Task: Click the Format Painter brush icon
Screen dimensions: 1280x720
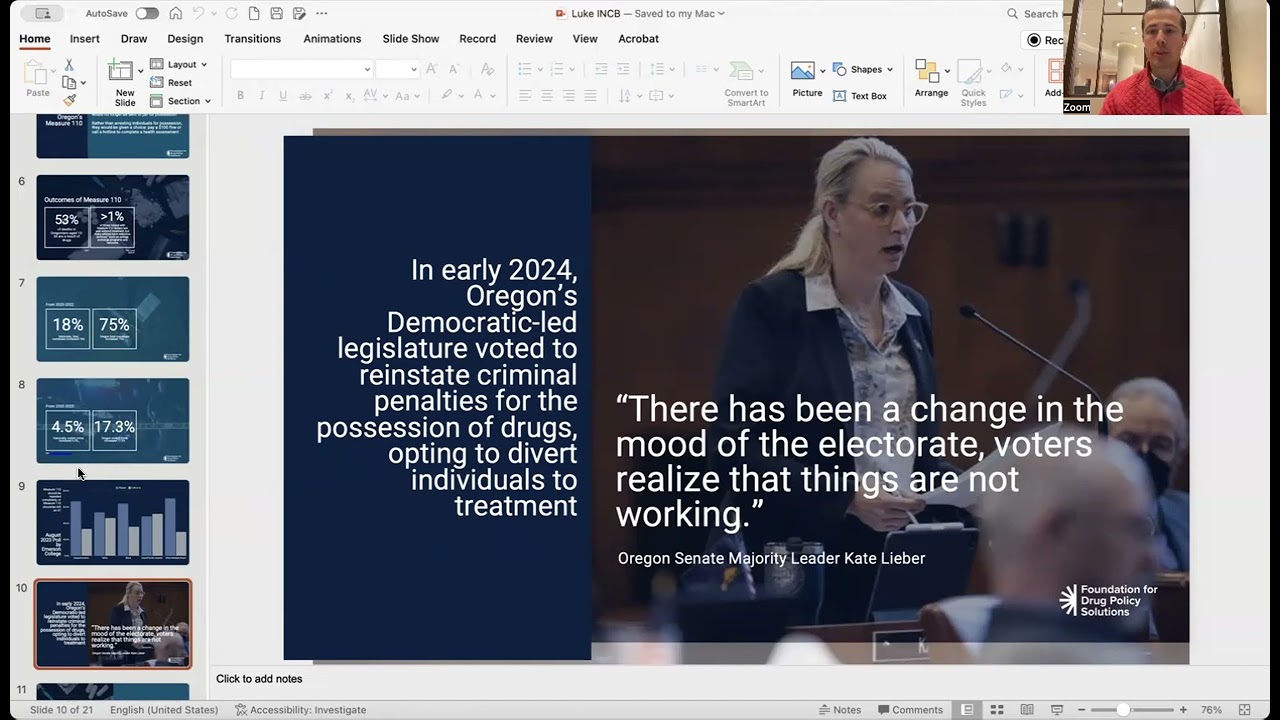Action: click(69, 100)
